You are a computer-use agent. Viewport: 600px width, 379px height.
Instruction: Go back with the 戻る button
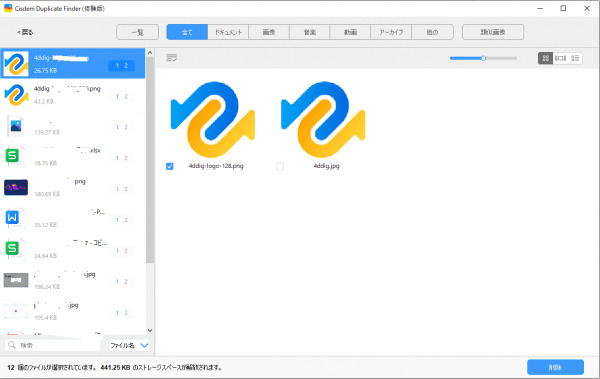pyautogui.click(x=25, y=32)
